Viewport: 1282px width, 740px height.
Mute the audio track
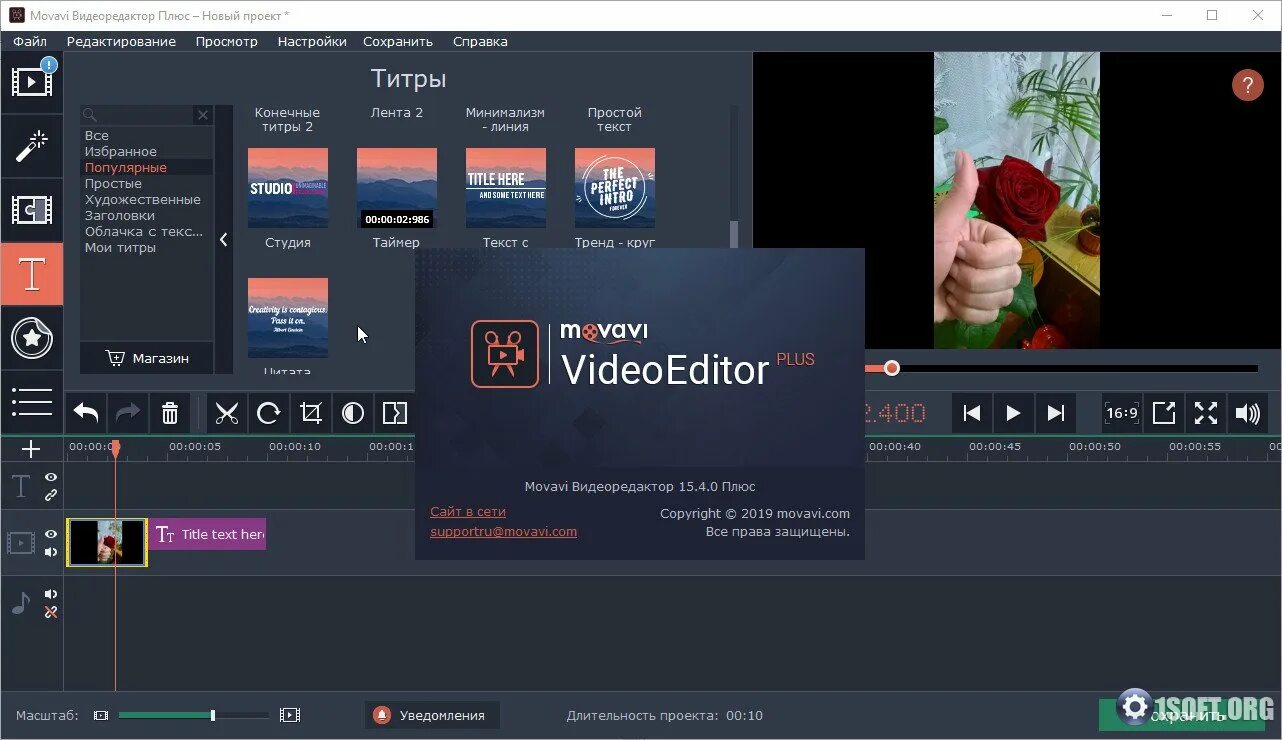(x=51, y=595)
